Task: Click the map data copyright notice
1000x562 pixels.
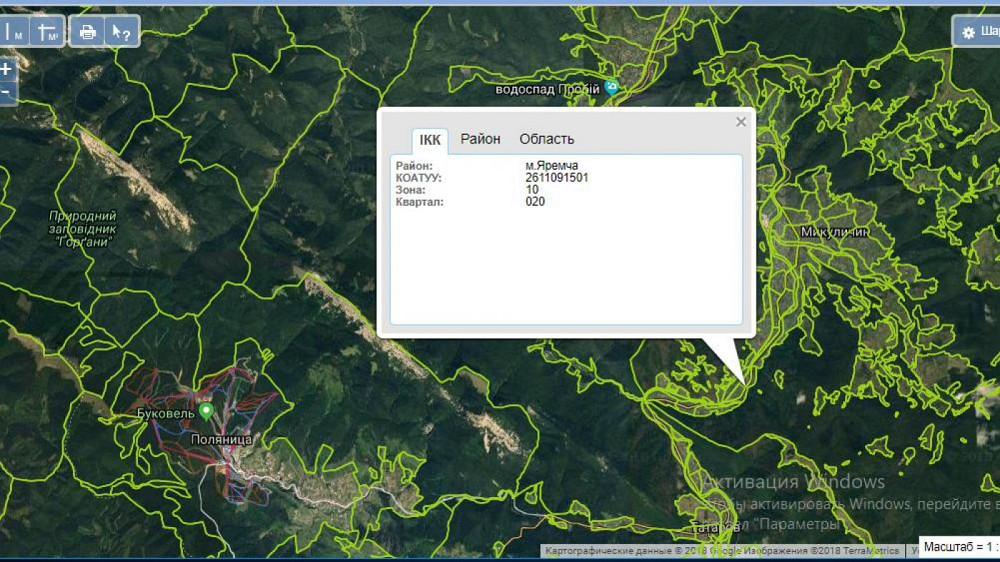Action: pos(720,551)
